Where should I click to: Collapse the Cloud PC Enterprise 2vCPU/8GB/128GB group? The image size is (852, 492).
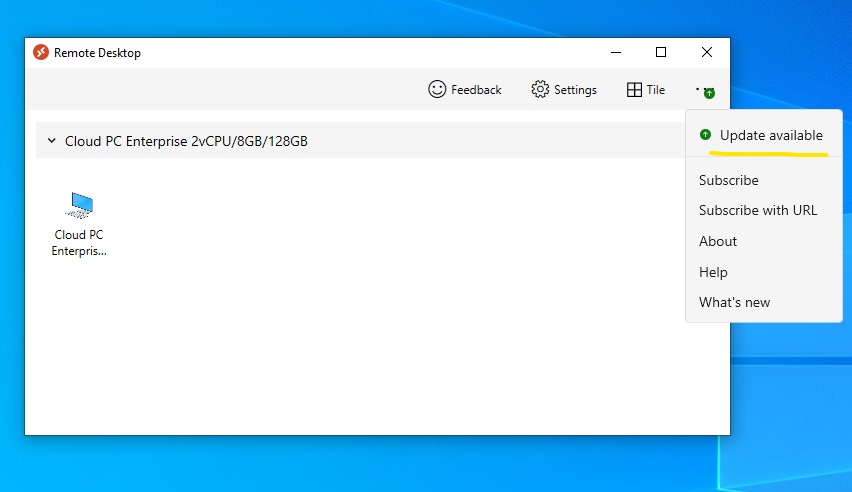(x=52, y=141)
